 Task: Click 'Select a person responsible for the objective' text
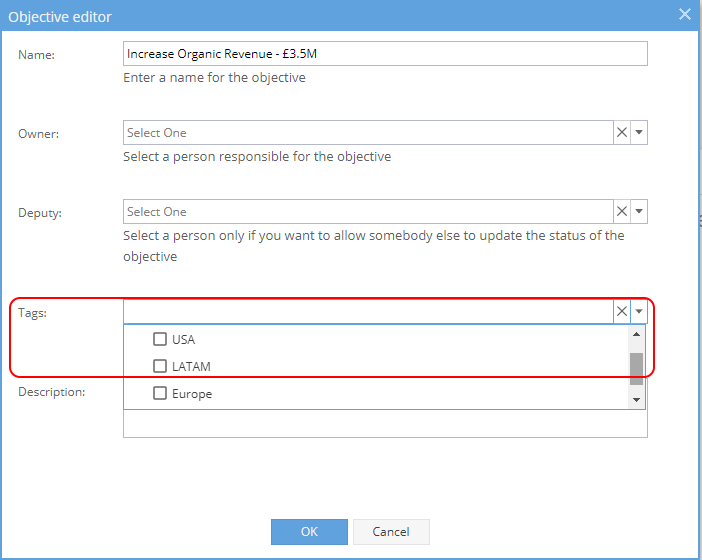click(x=257, y=157)
